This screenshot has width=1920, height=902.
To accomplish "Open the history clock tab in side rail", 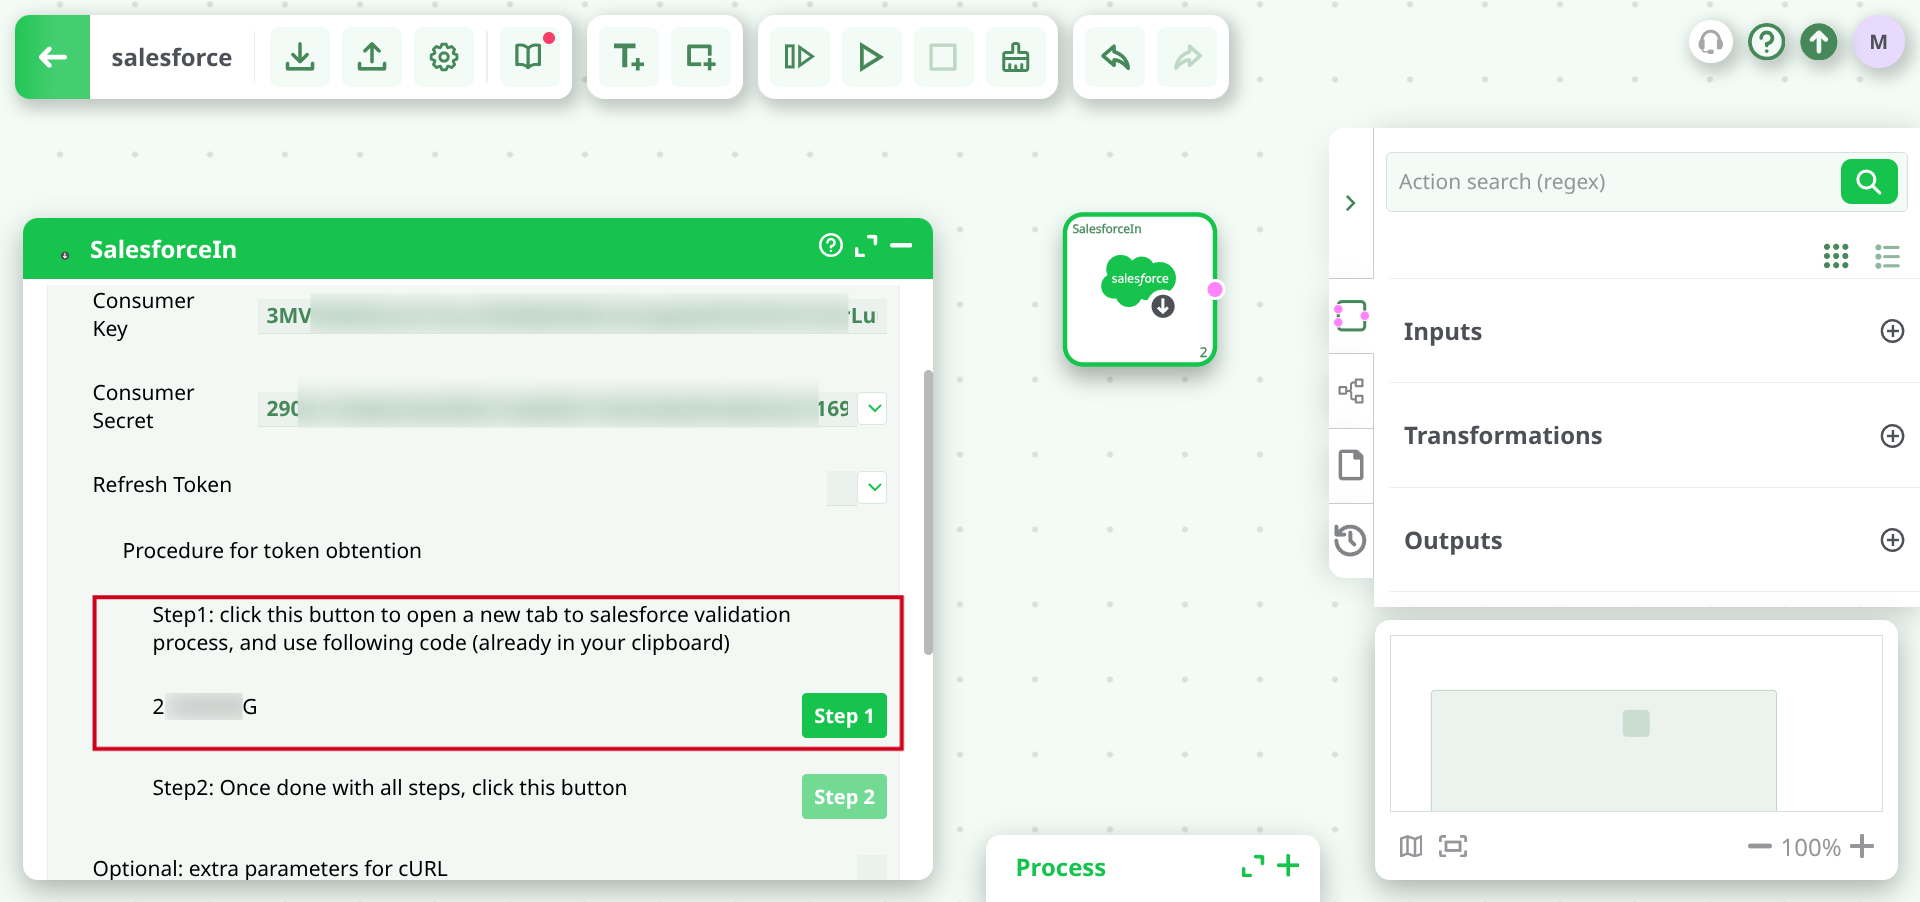I will [1350, 540].
